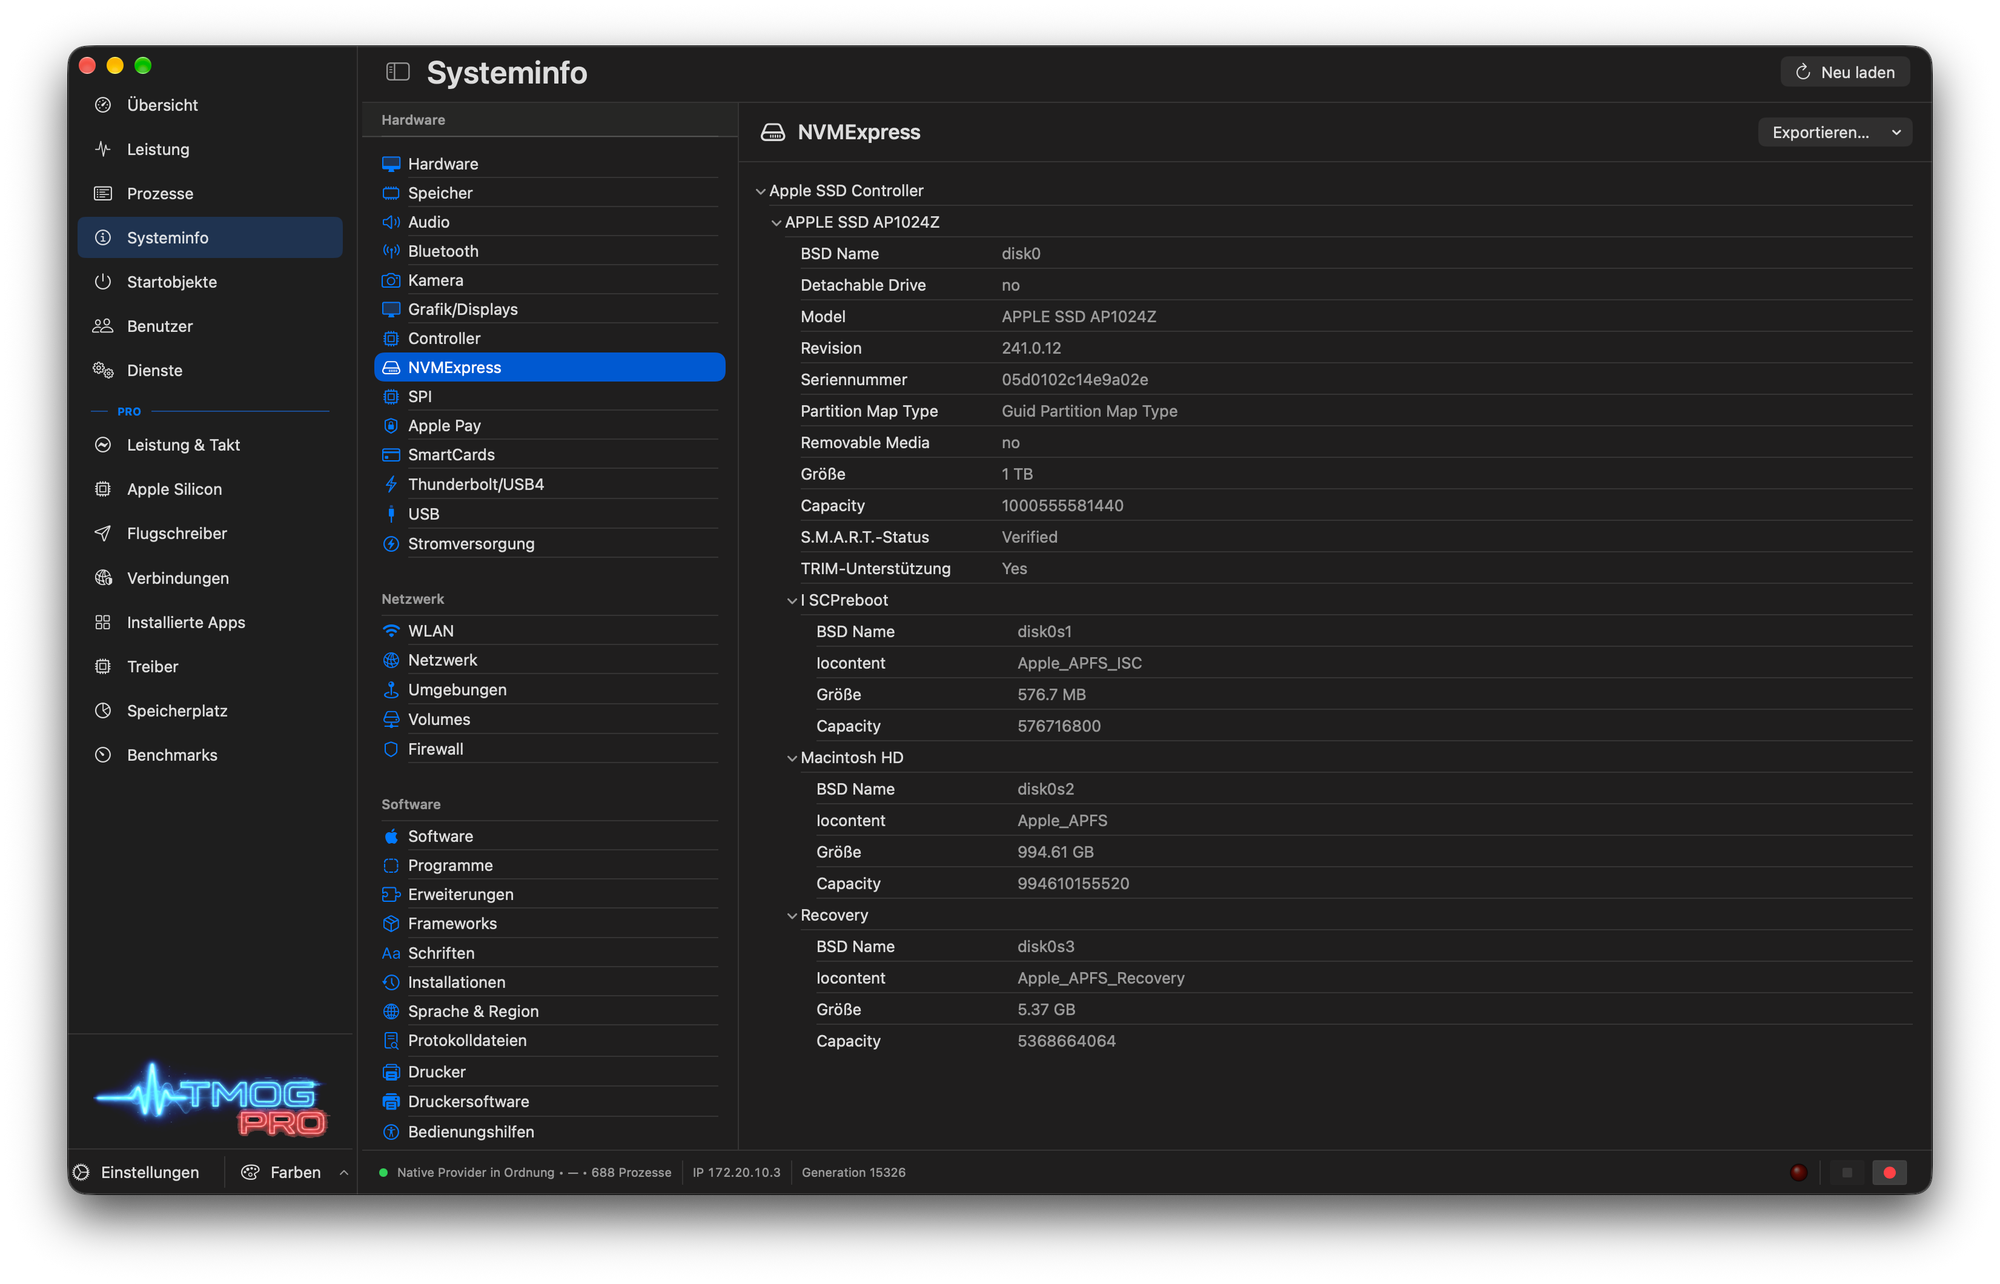Open Flugschreiber in the sidebar

210,533
